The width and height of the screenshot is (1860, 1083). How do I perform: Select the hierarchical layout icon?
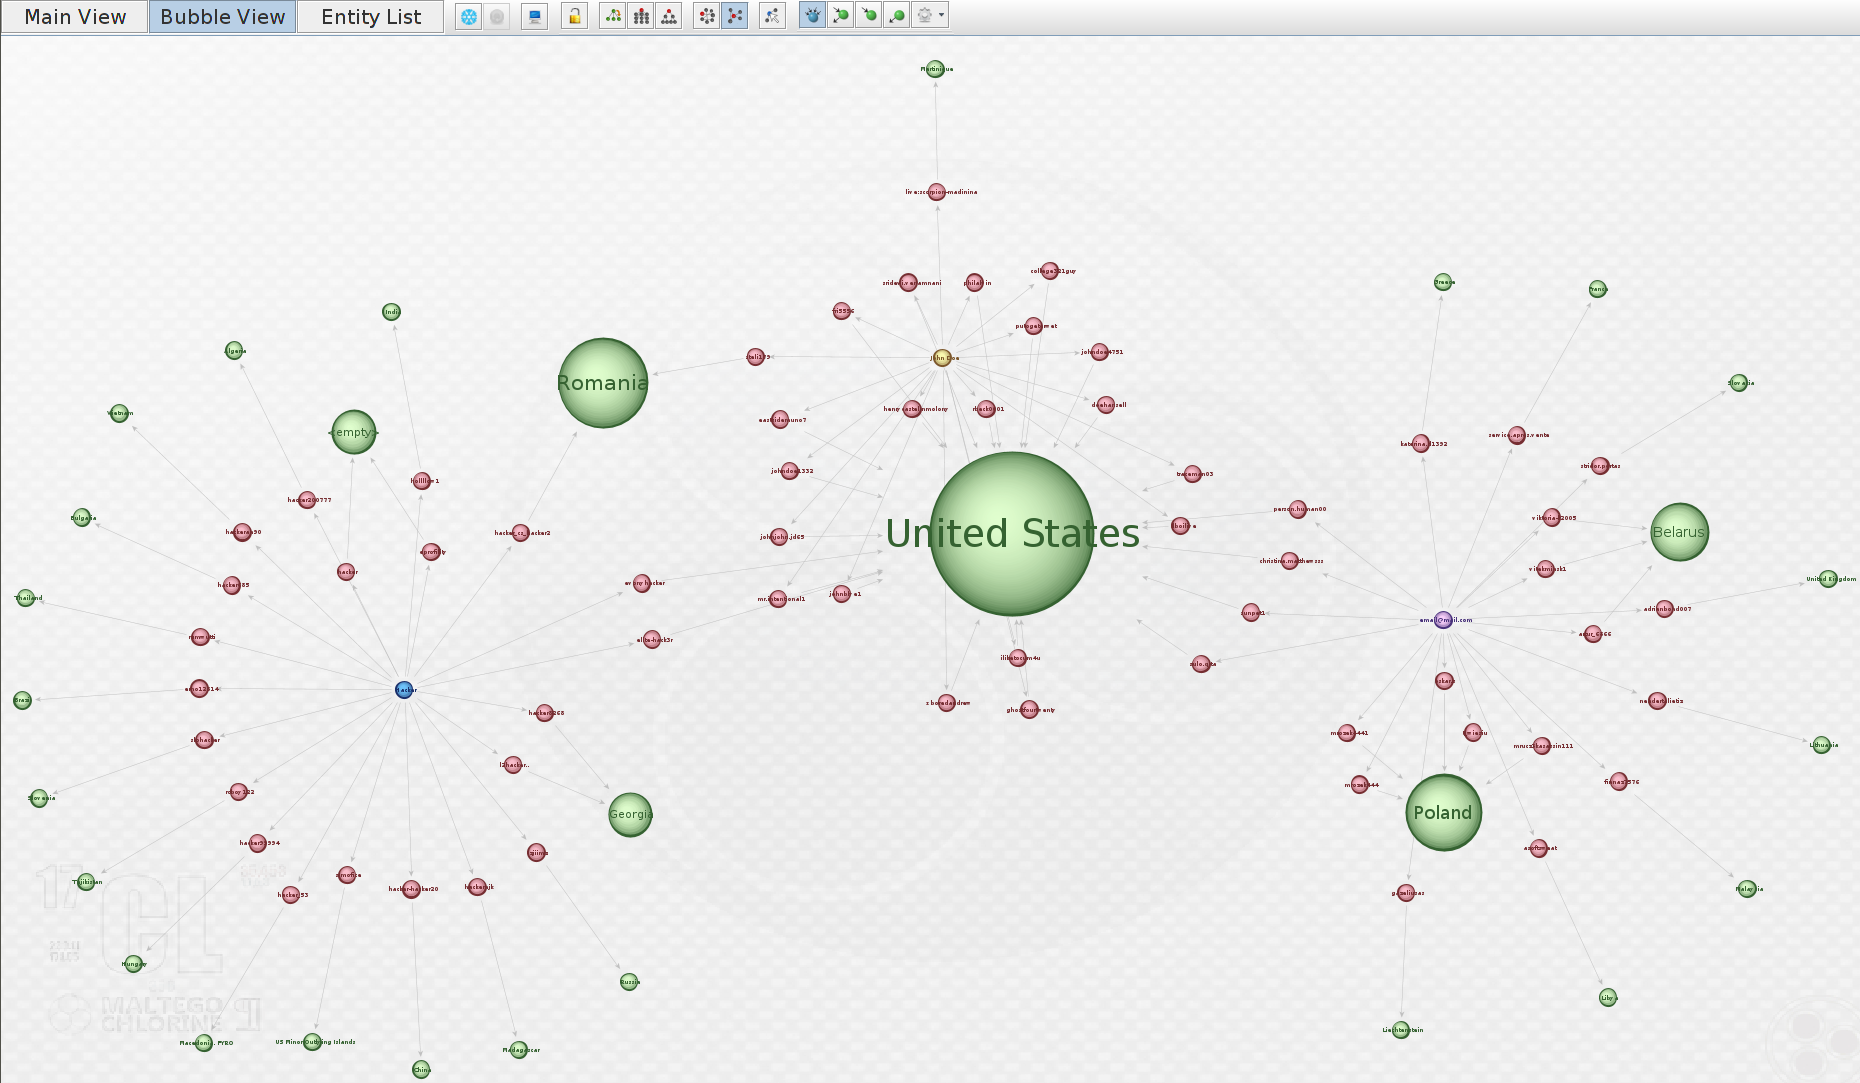pyautogui.click(x=668, y=15)
